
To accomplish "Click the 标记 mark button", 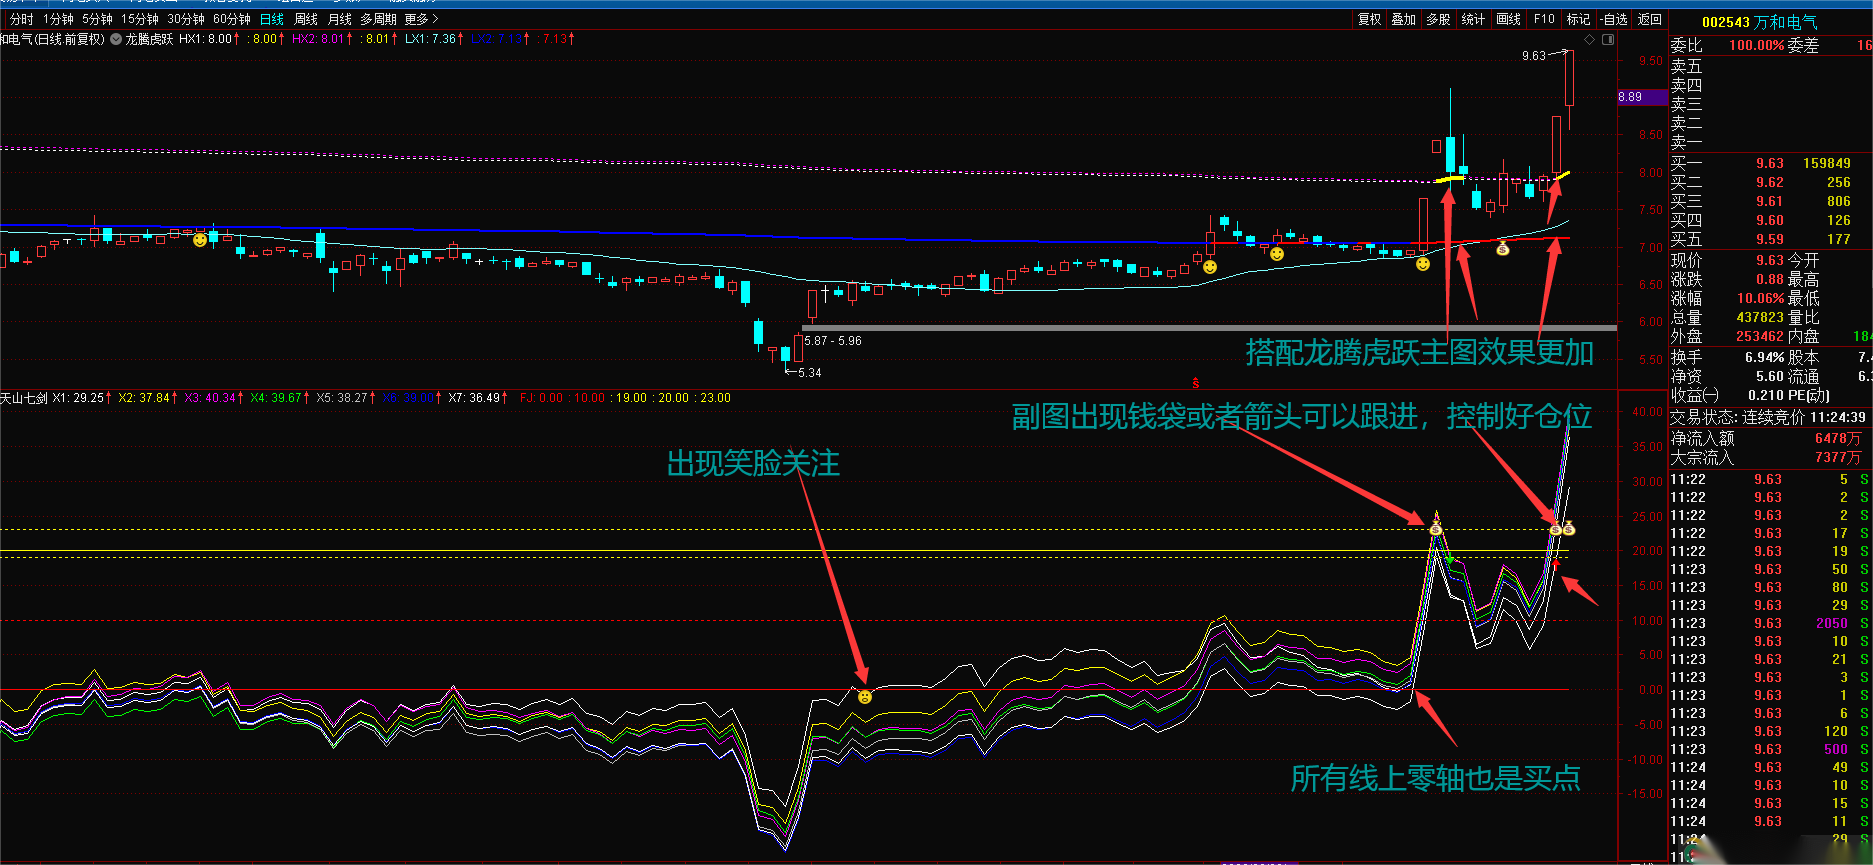I will [1578, 19].
